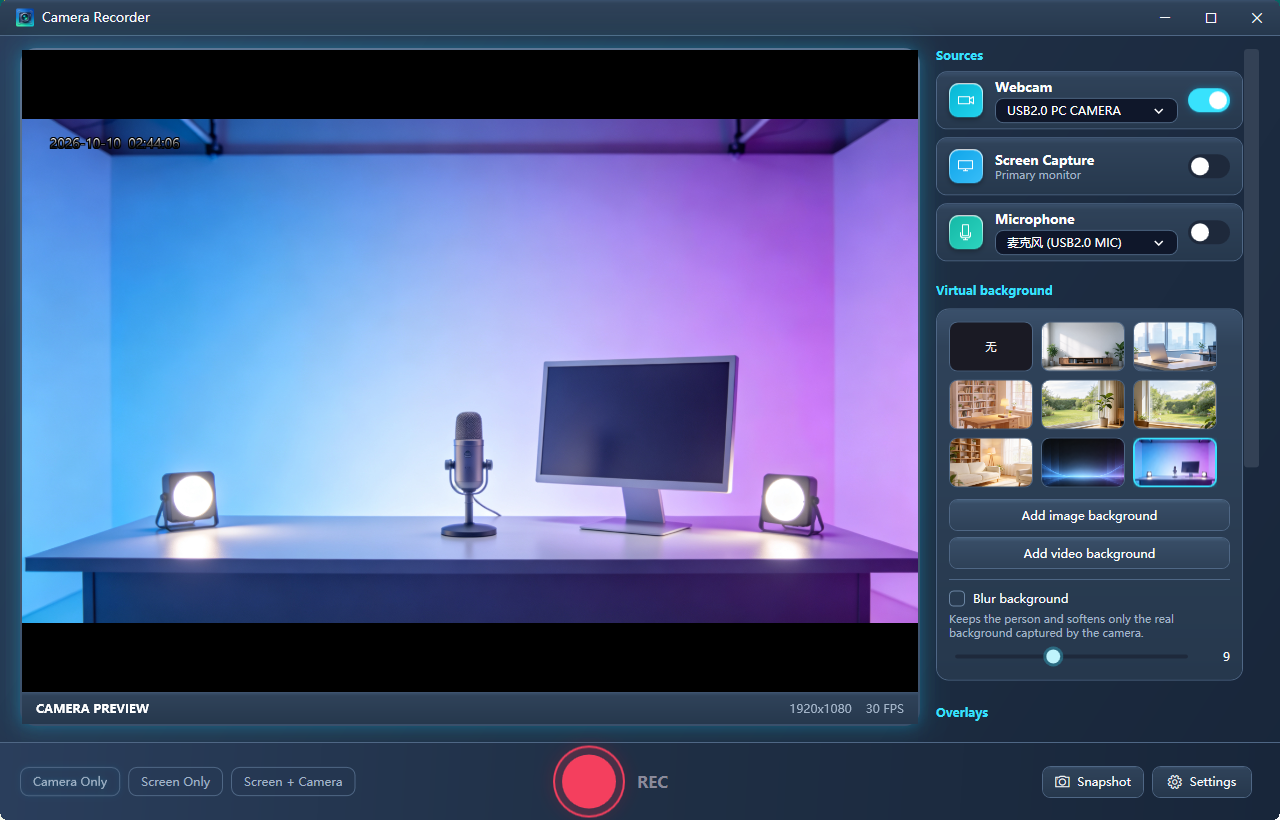This screenshot has width=1280, height=820.
Task: Click the 2026-10-10 02:44:06 timestamp overlay
Action: 115,144
